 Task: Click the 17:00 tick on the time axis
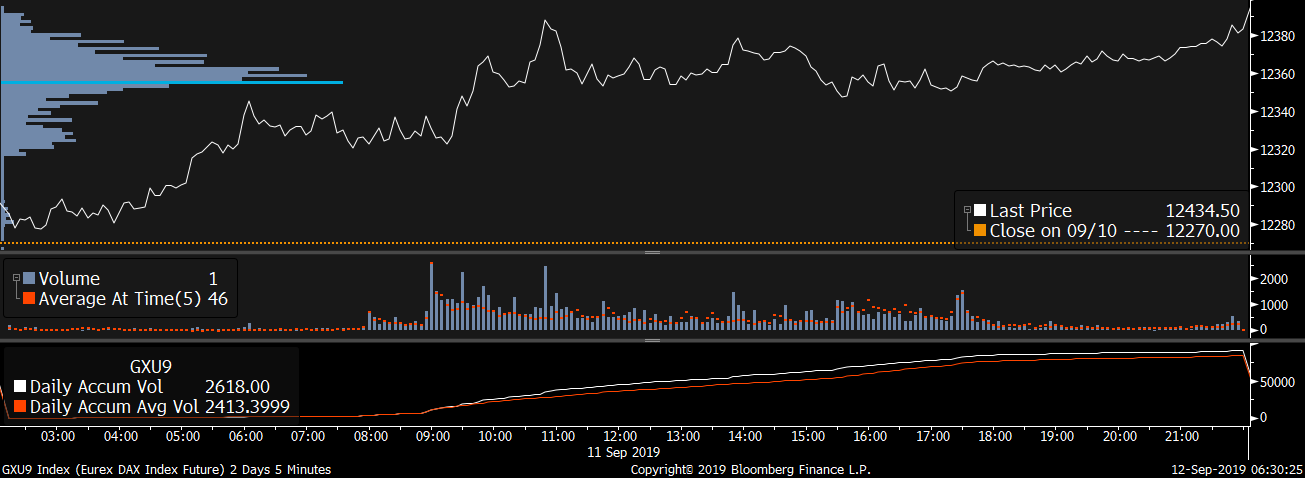(932, 436)
